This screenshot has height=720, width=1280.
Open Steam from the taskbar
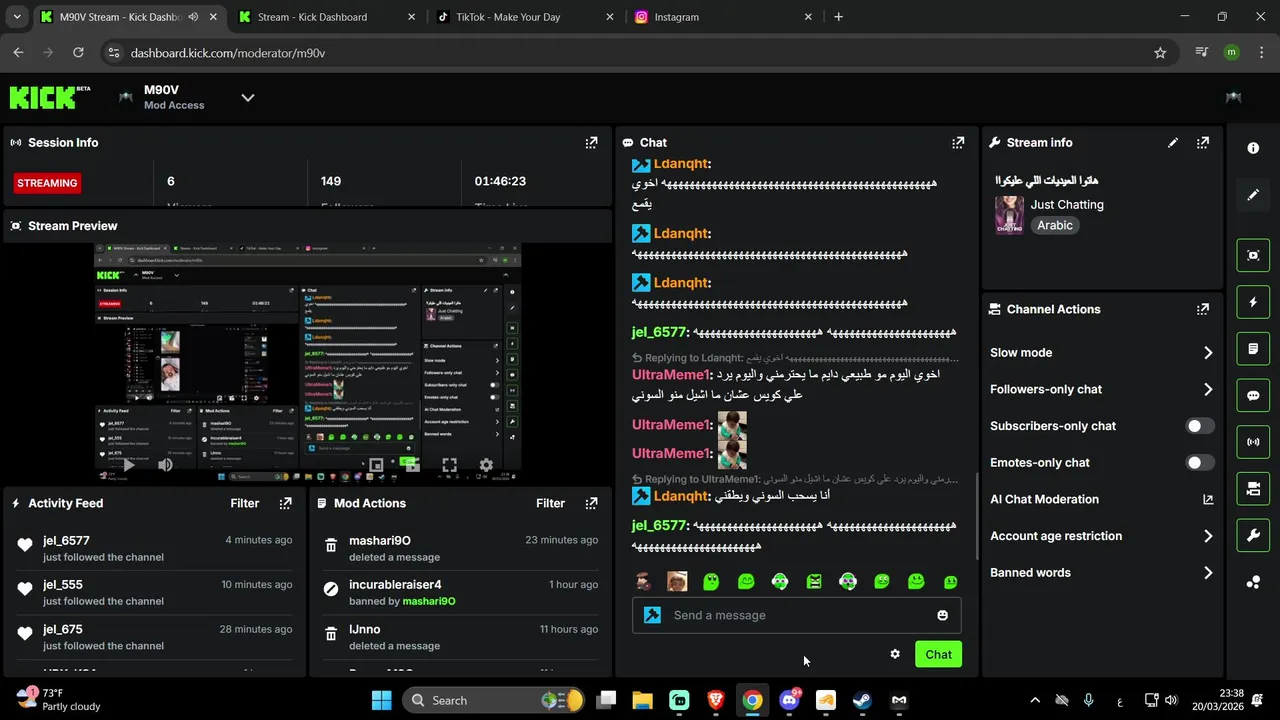[x=862, y=700]
